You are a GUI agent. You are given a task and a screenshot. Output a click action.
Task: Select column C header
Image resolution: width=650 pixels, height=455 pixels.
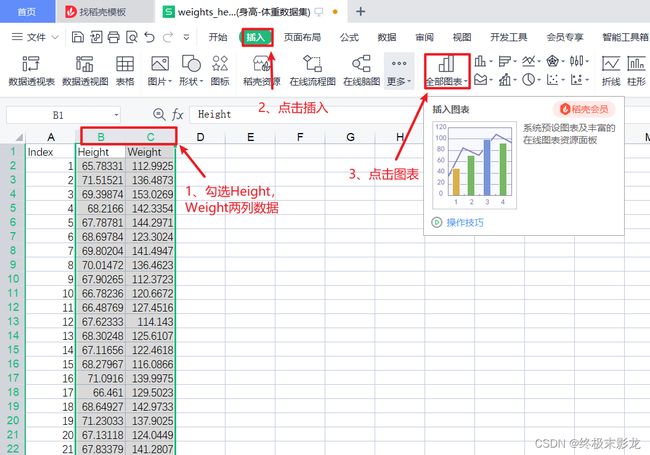pyautogui.click(x=150, y=137)
